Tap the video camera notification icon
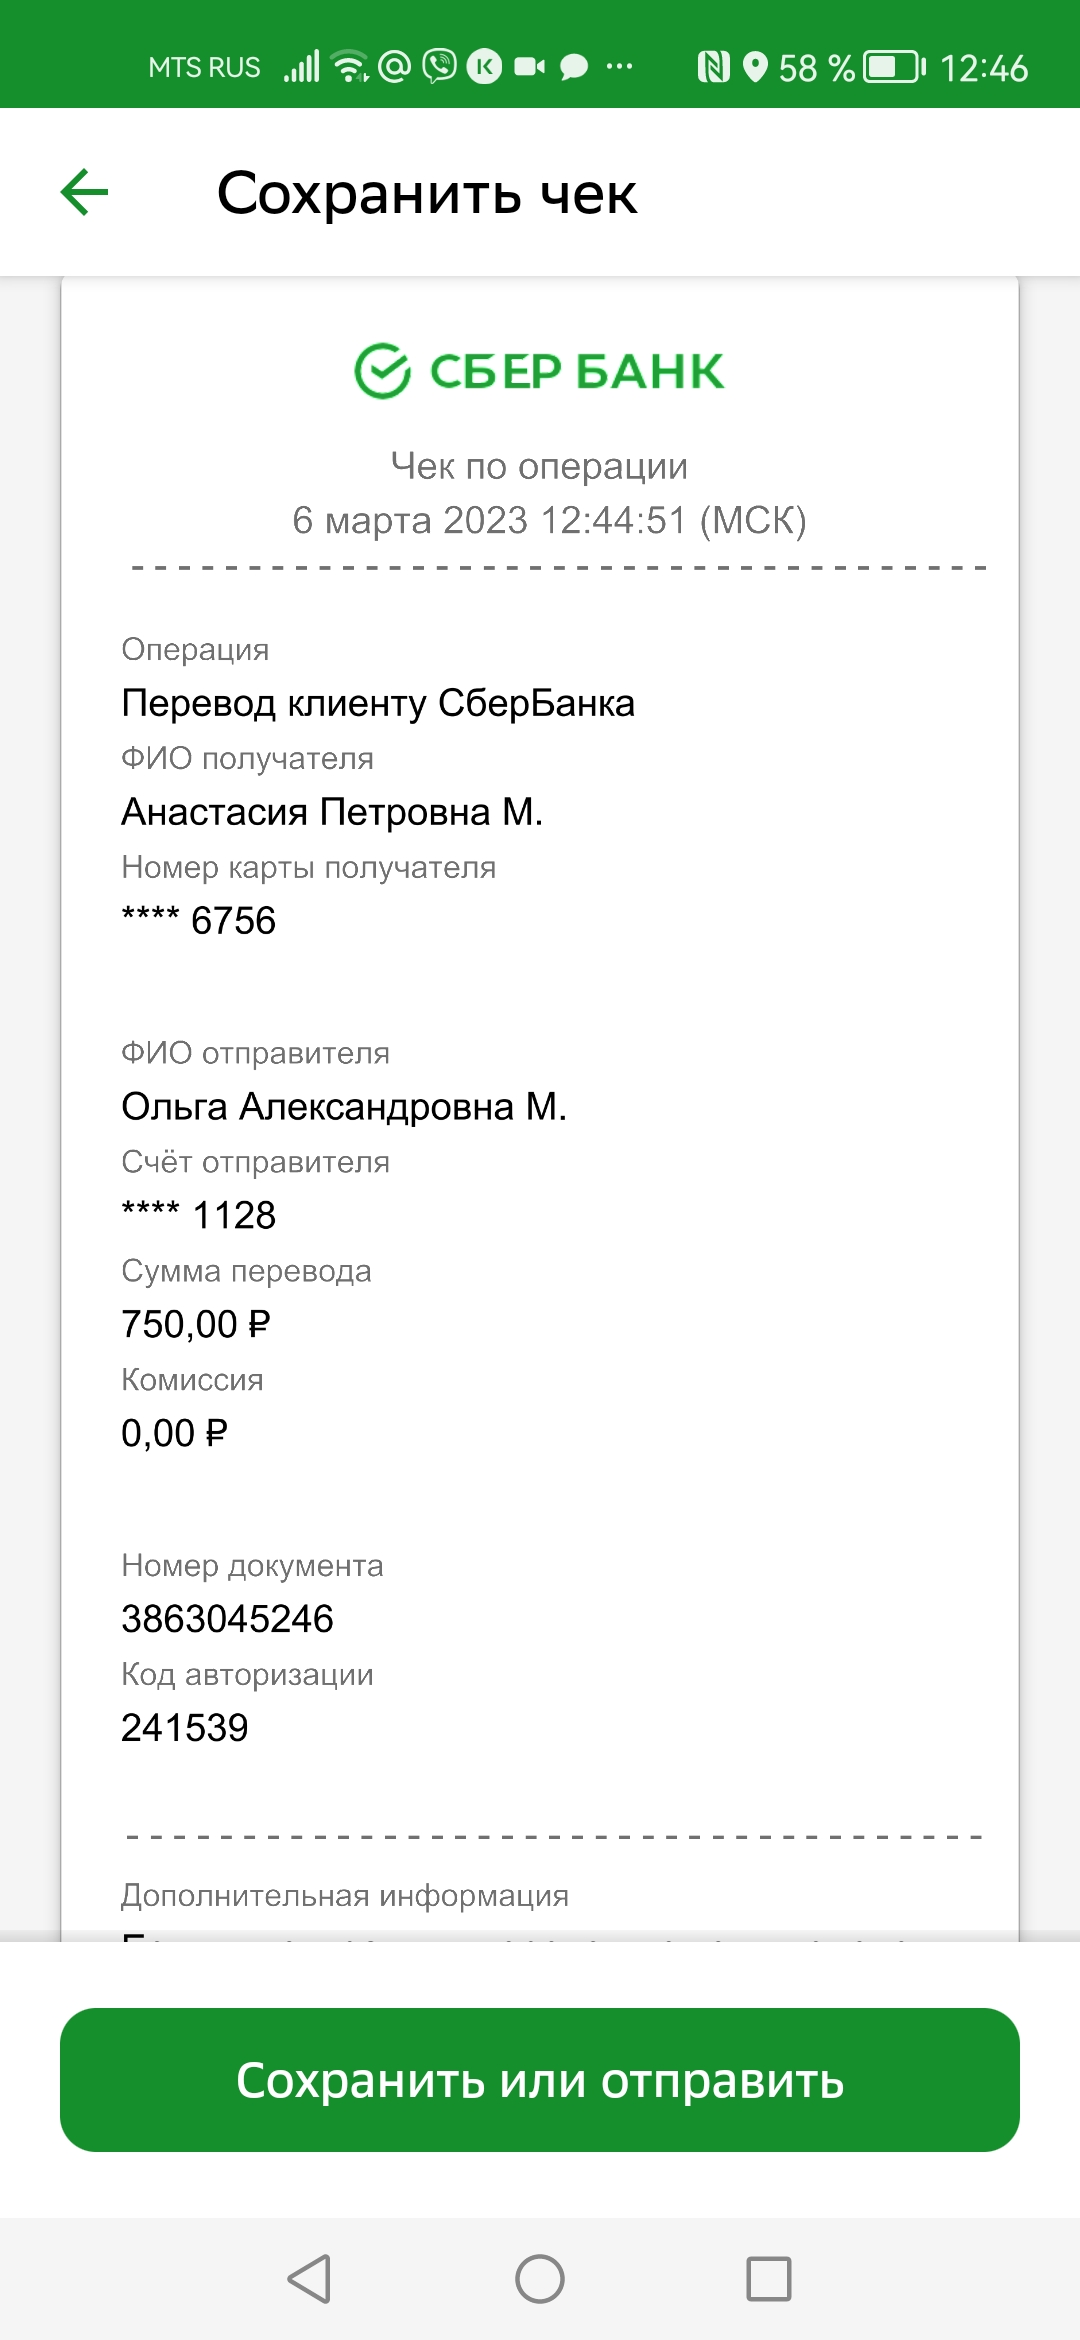Screen dimensions: 1080x2340 [x=530, y=67]
